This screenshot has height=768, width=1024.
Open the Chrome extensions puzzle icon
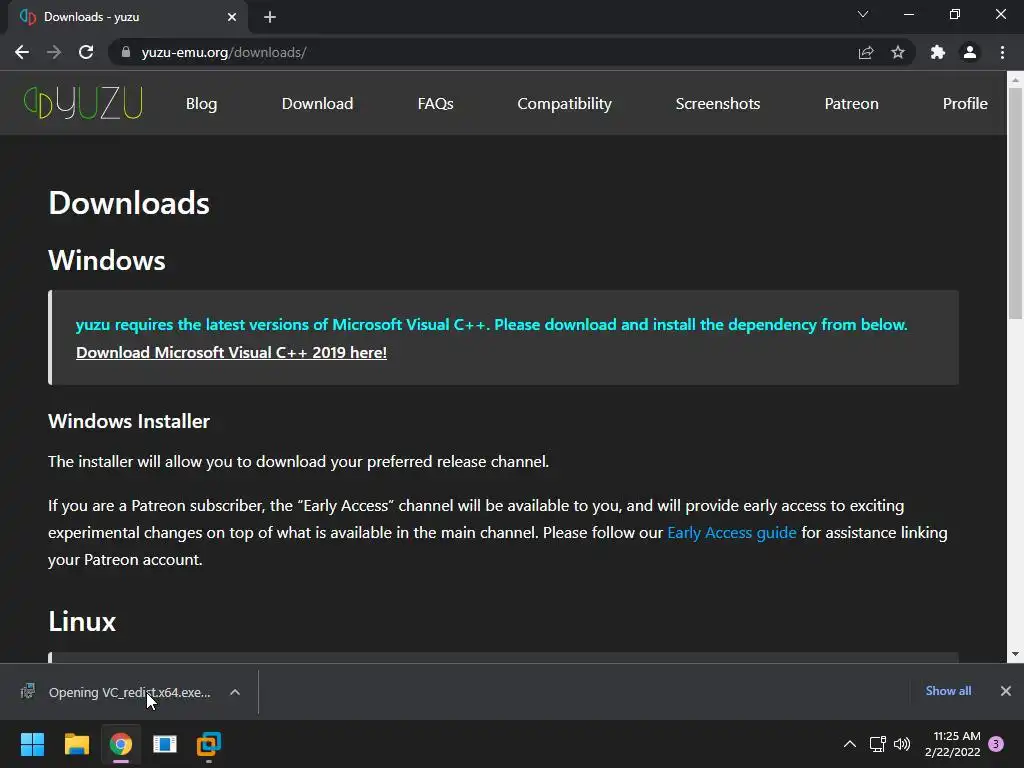937,52
